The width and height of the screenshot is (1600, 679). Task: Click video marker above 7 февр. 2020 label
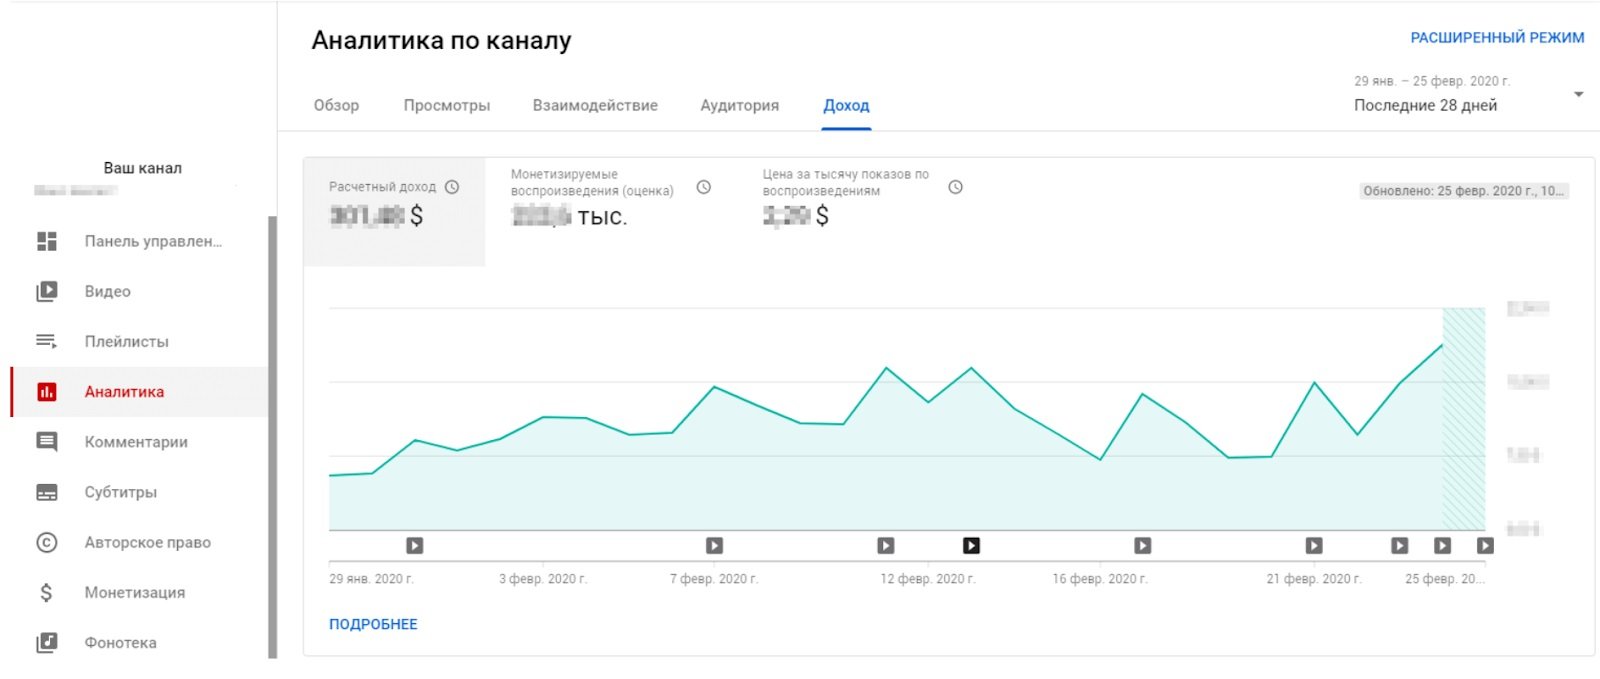(714, 545)
